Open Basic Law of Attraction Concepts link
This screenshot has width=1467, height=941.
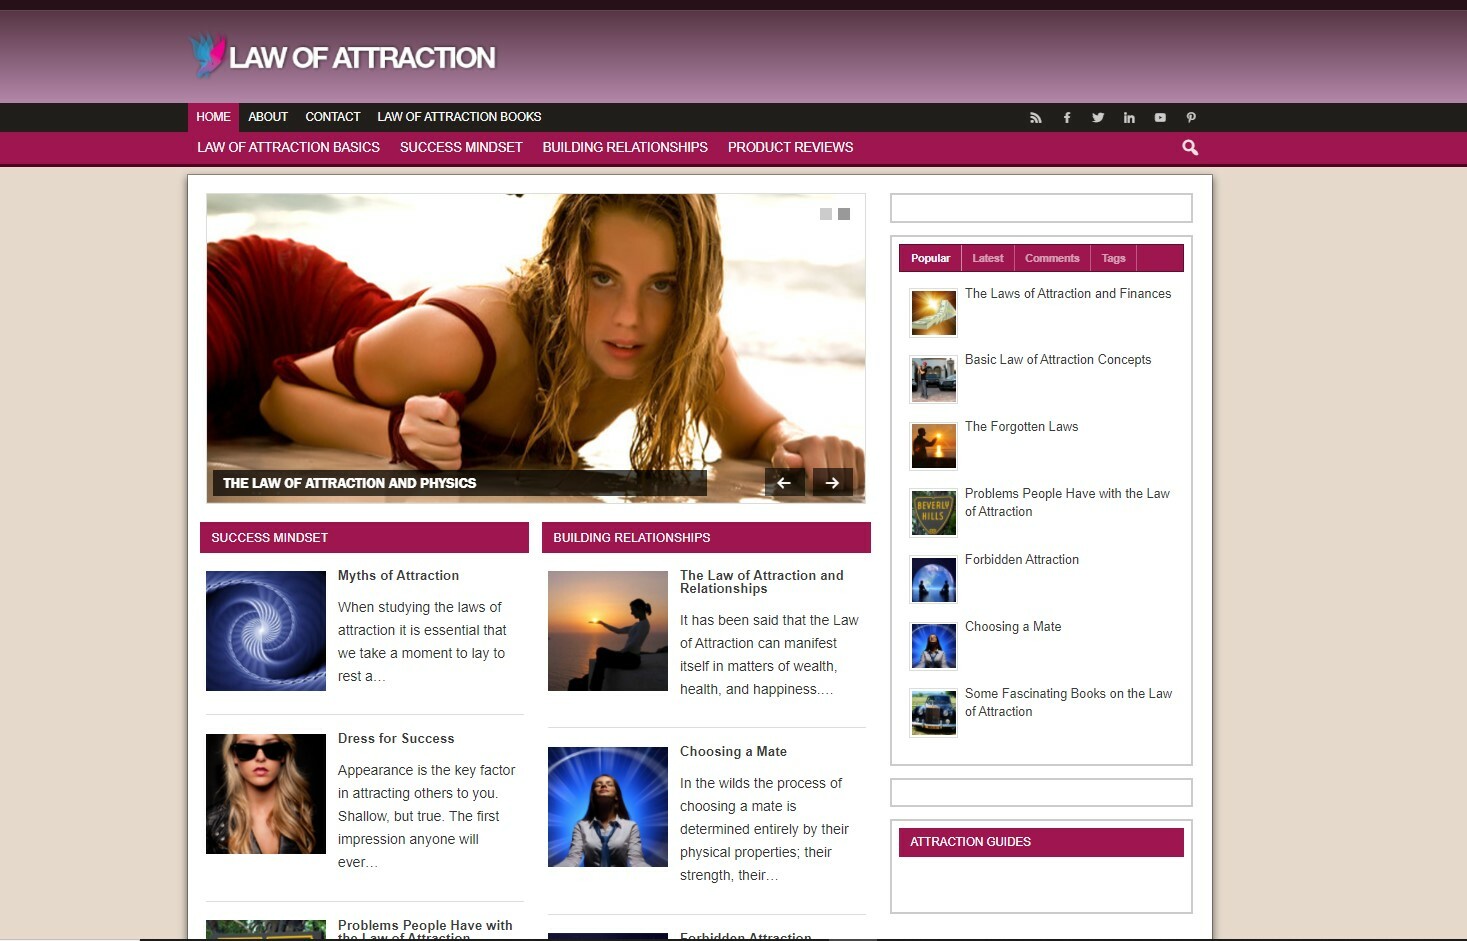pyautogui.click(x=1058, y=360)
